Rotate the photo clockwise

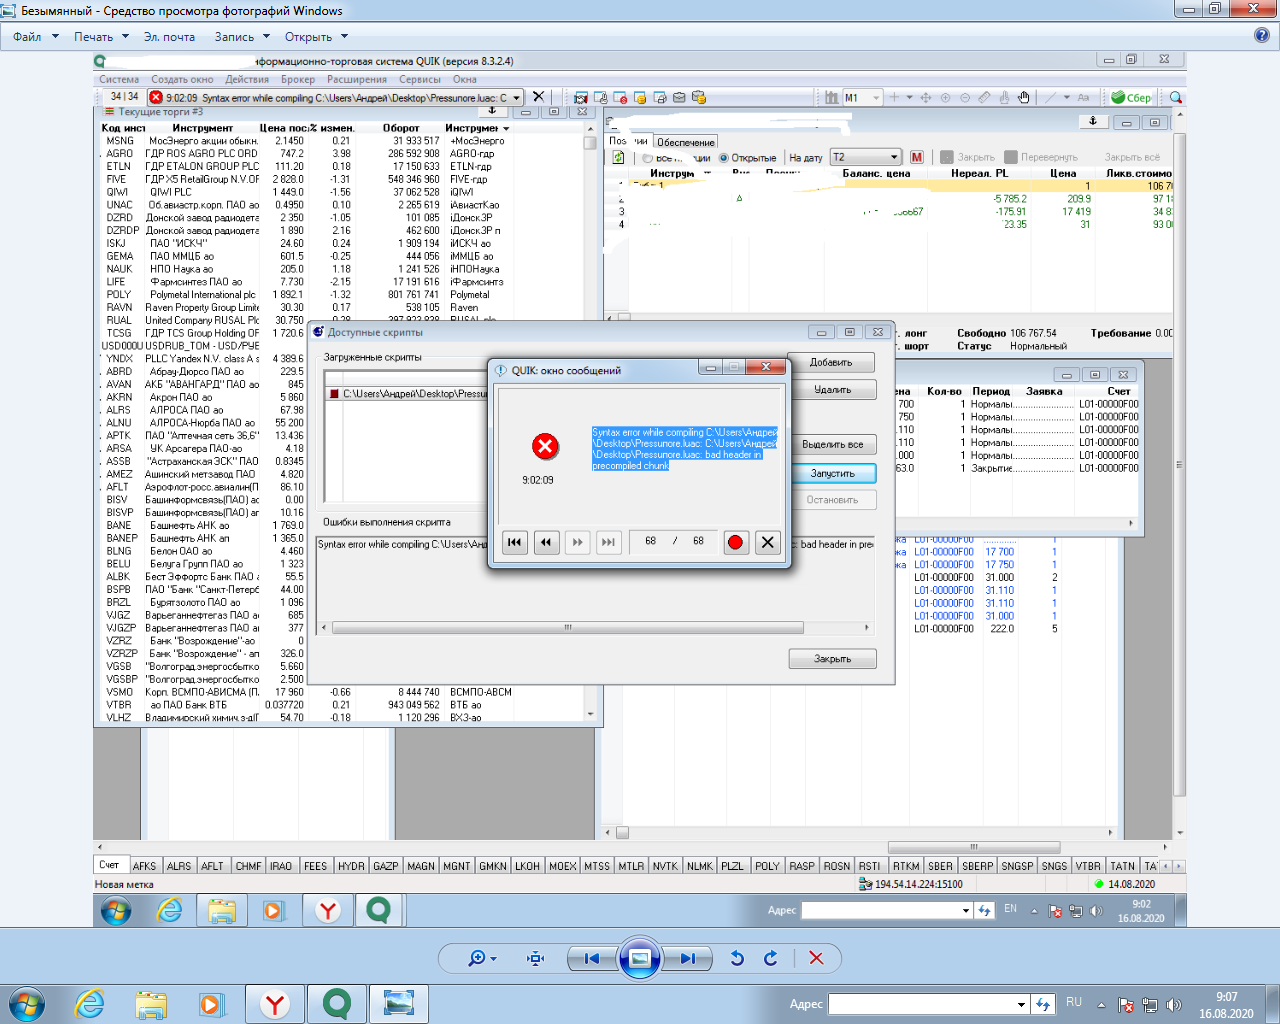point(771,958)
